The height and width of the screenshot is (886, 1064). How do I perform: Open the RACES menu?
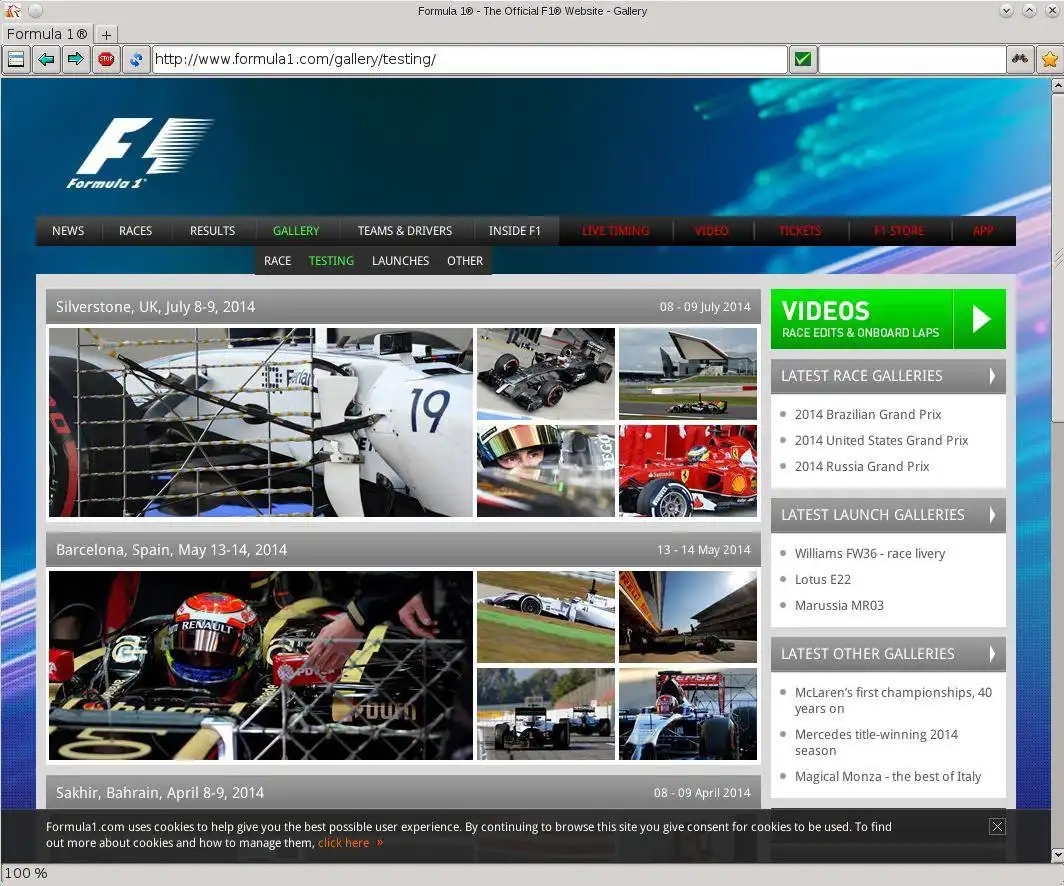(136, 231)
